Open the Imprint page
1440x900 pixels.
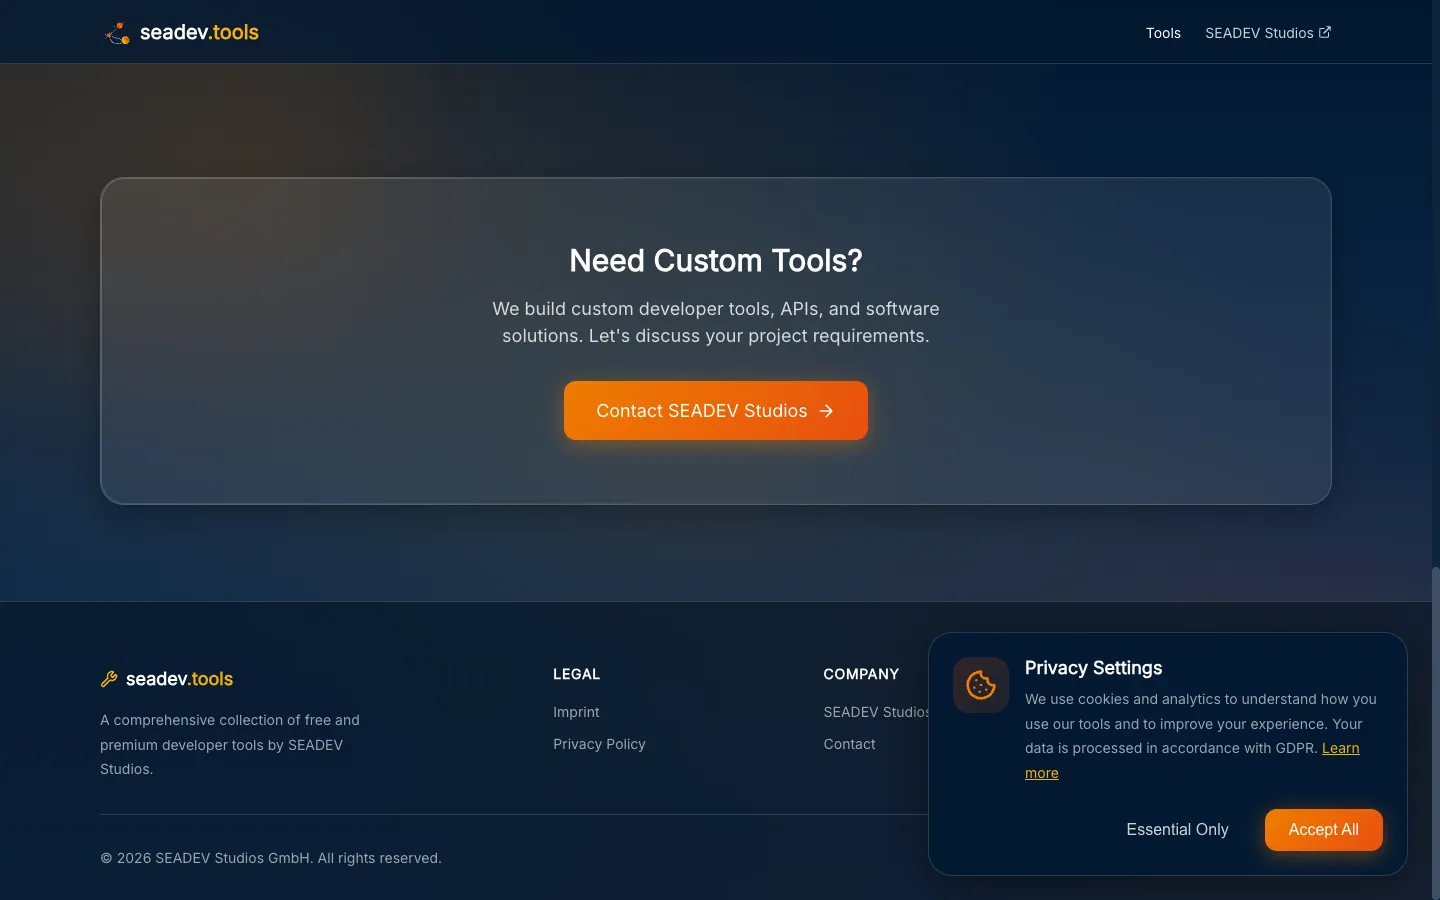(x=576, y=712)
